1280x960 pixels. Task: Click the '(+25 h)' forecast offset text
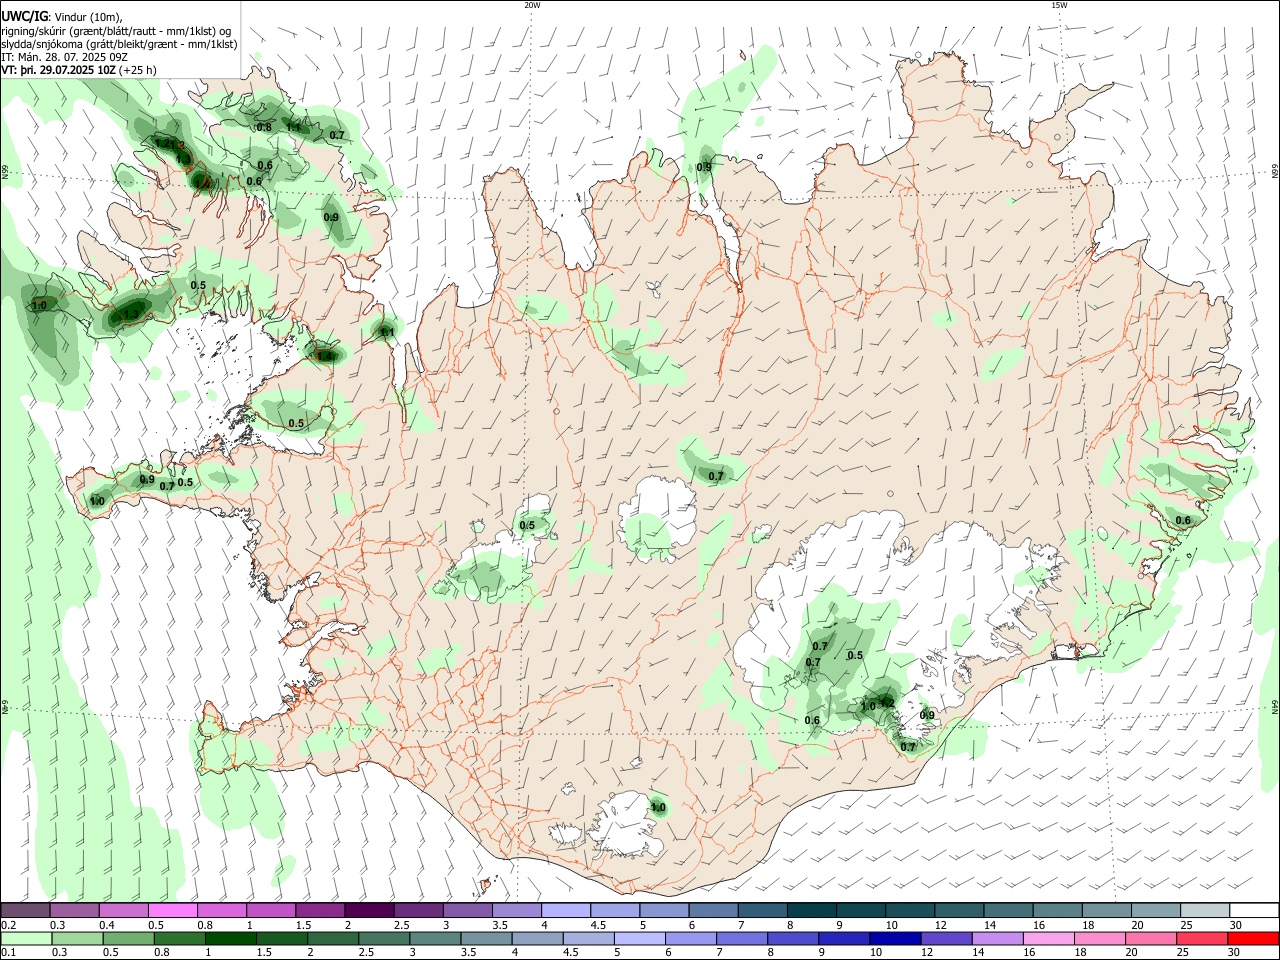tap(138, 71)
